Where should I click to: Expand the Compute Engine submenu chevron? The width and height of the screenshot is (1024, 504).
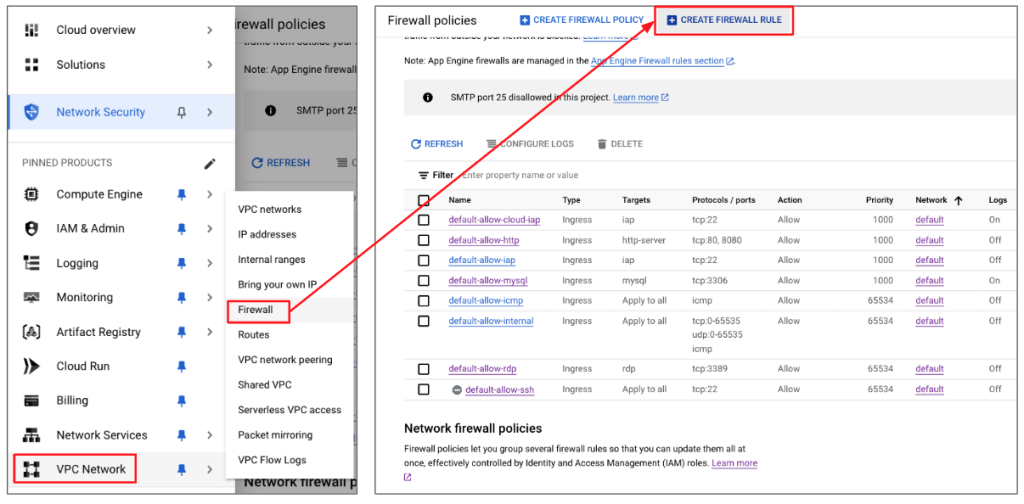210,195
